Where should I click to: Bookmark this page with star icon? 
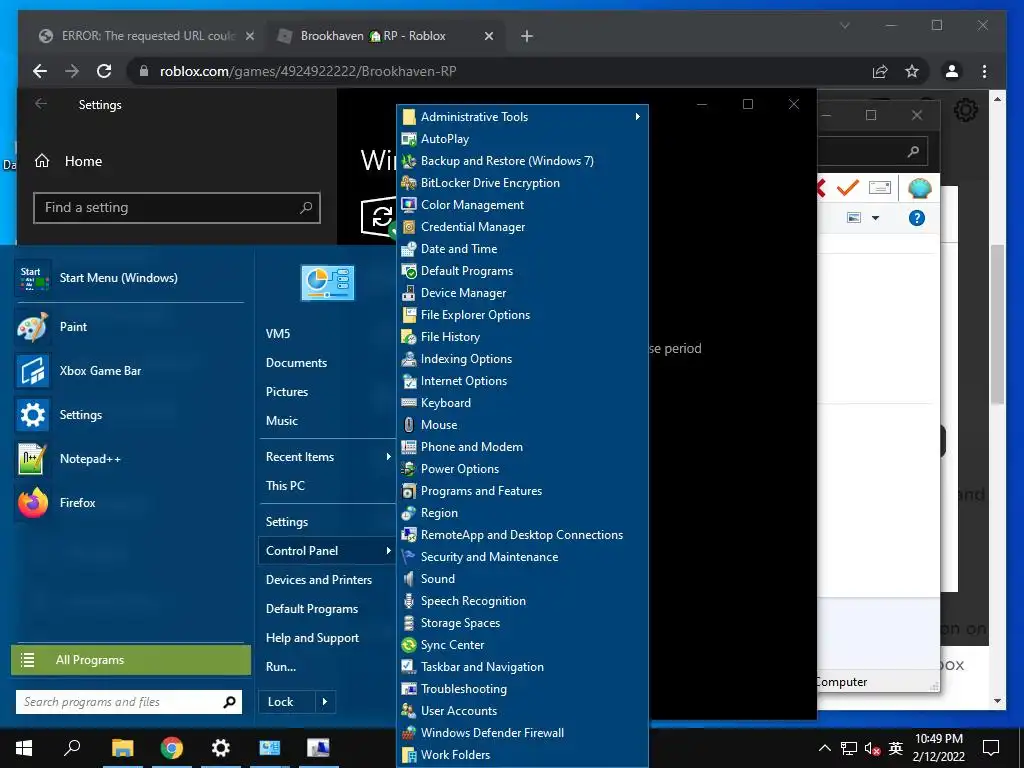point(912,71)
